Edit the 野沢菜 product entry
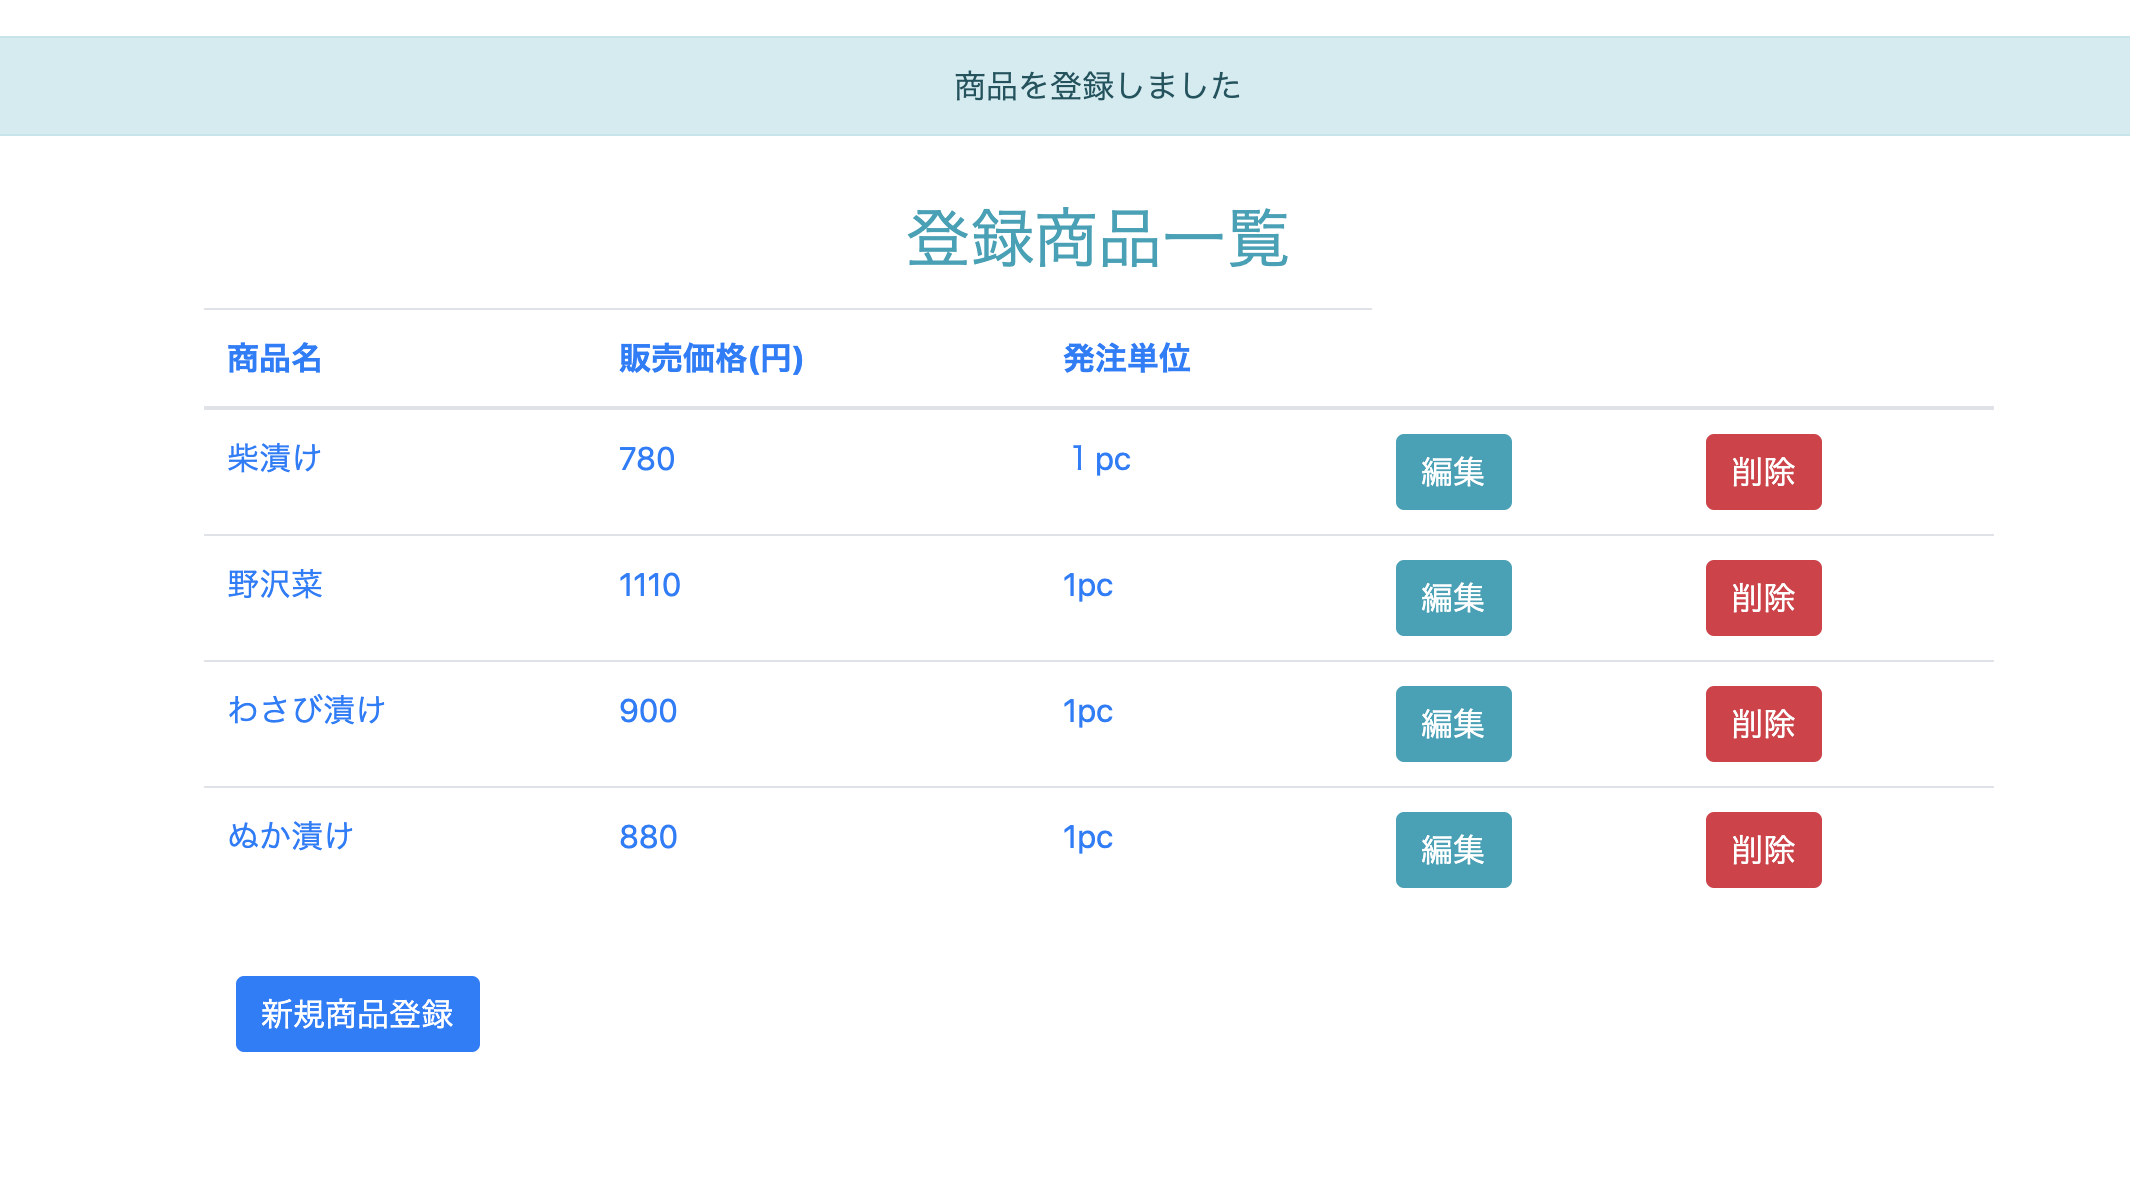Image resolution: width=2130 pixels, height=1184 pixels. 1453,598
